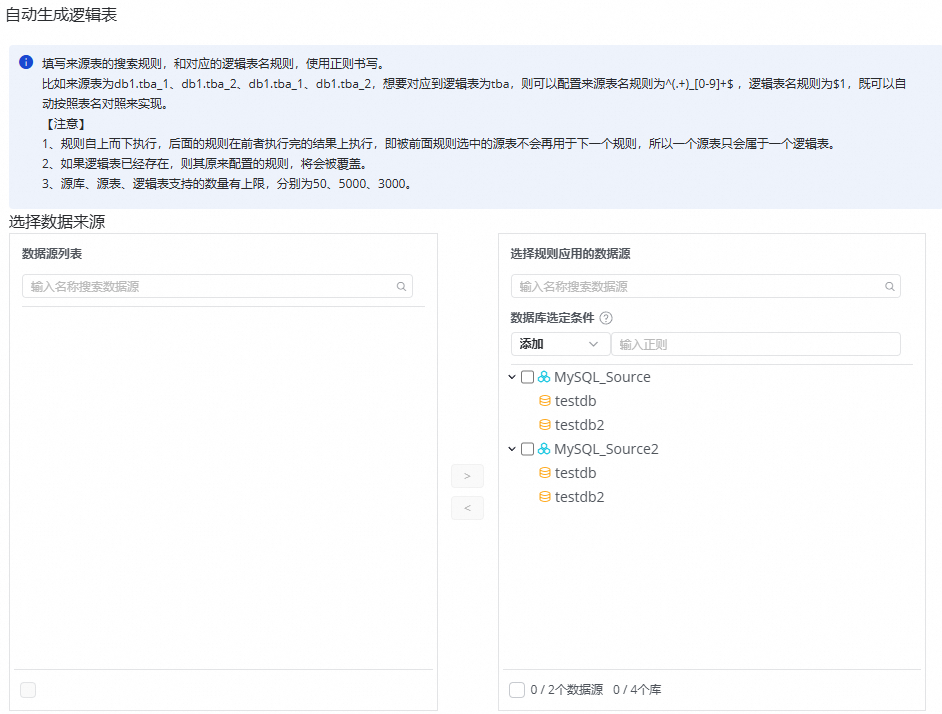Click the left-arrow transfer button
Image resolution: width=942 pixels, height=714 pixels.
467,508
